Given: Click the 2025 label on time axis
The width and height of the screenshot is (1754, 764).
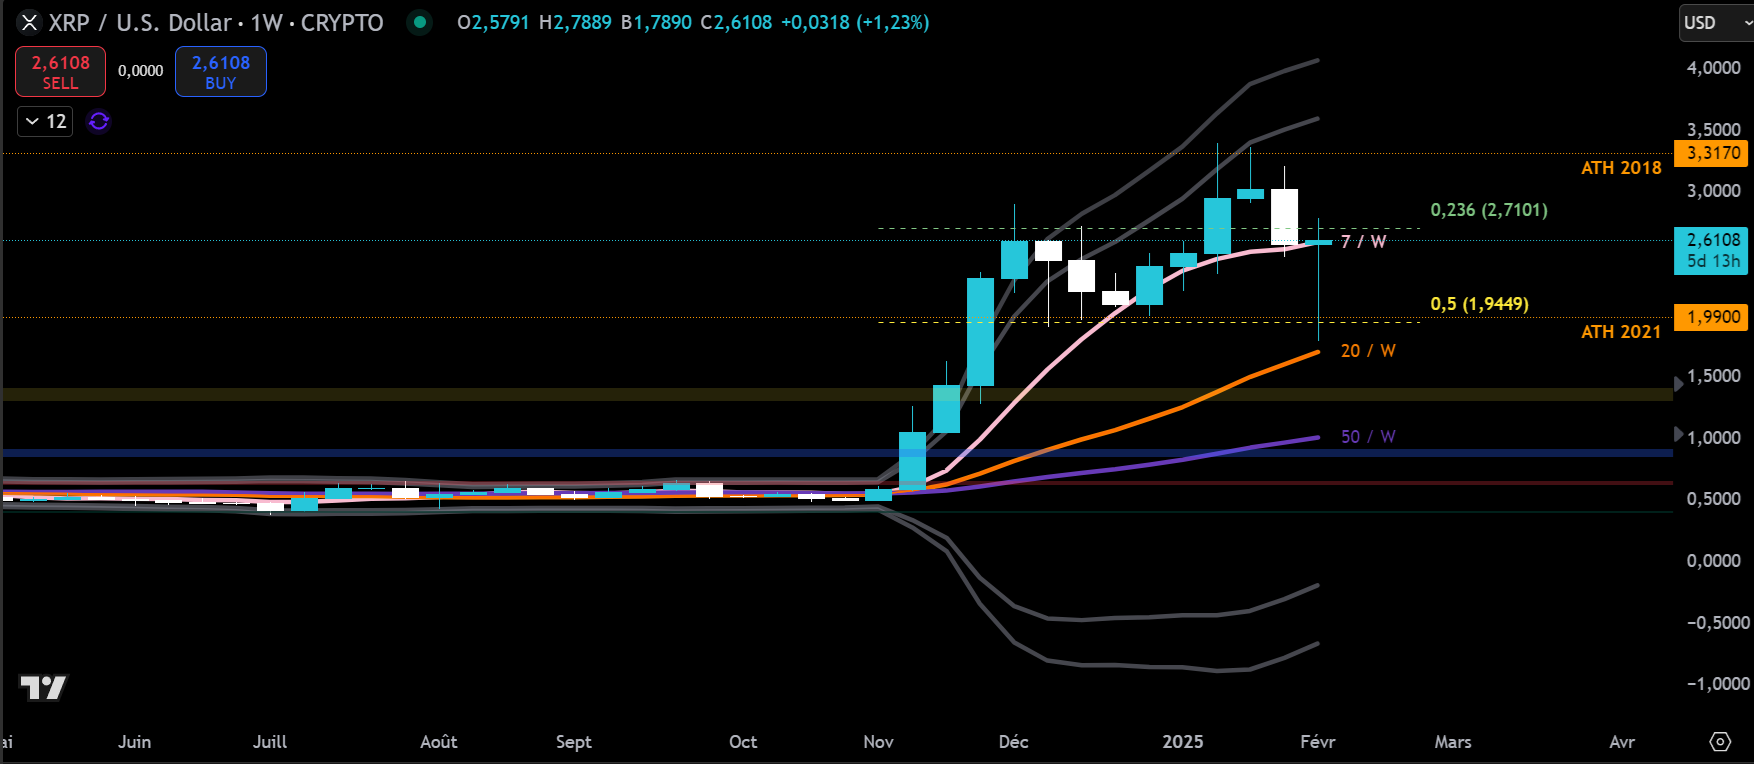Looking at the screenshot, I should coord(1182,741).
